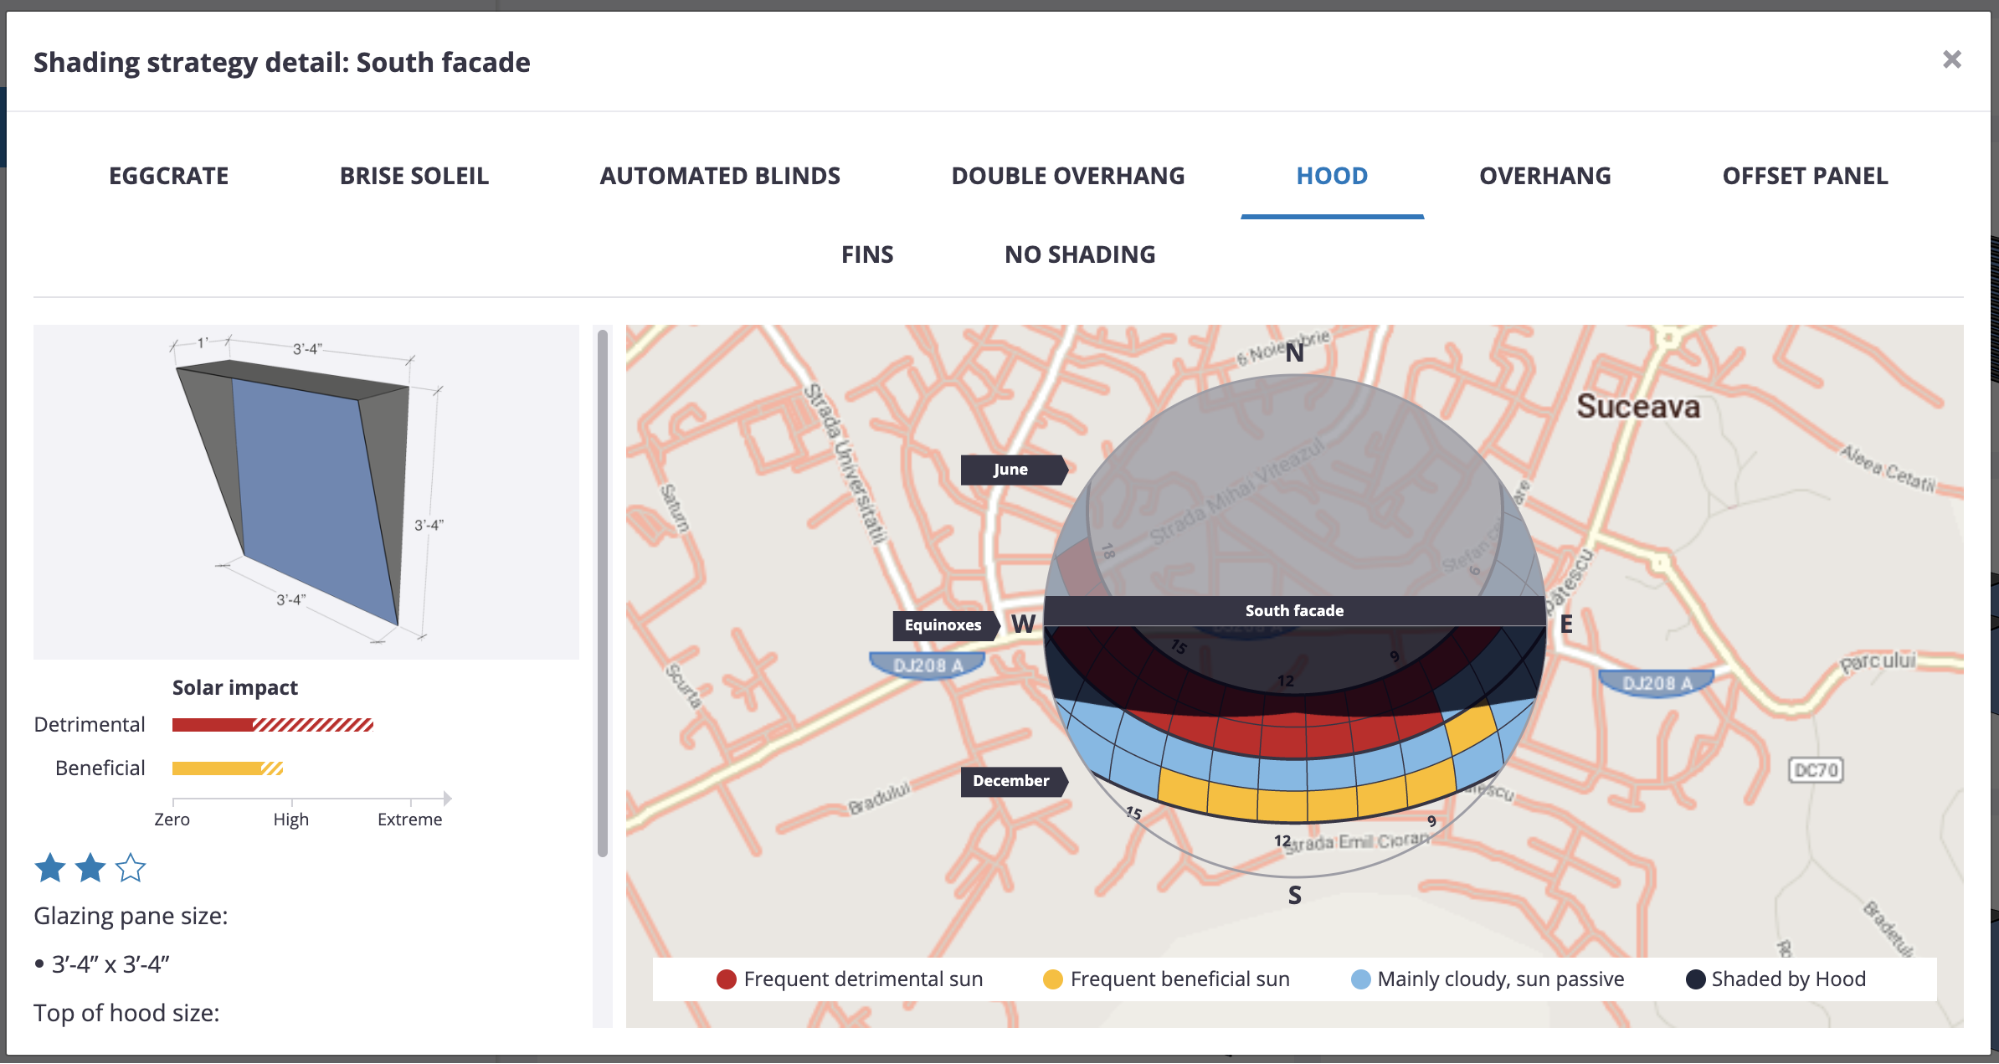The width and height of the screenshot is (1999, 1064).
Task: Click the first filled rating star
Action: pyautogui.click(x=50, y=868)
